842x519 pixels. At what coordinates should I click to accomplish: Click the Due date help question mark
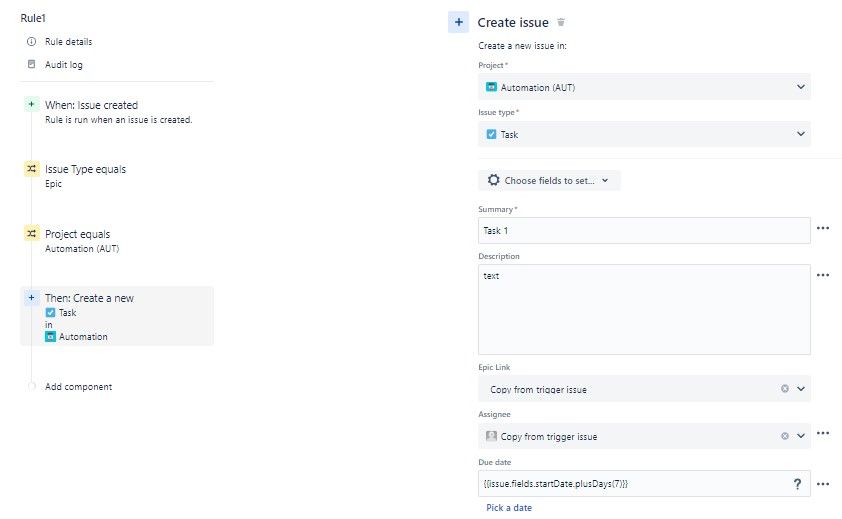[797, 484]
